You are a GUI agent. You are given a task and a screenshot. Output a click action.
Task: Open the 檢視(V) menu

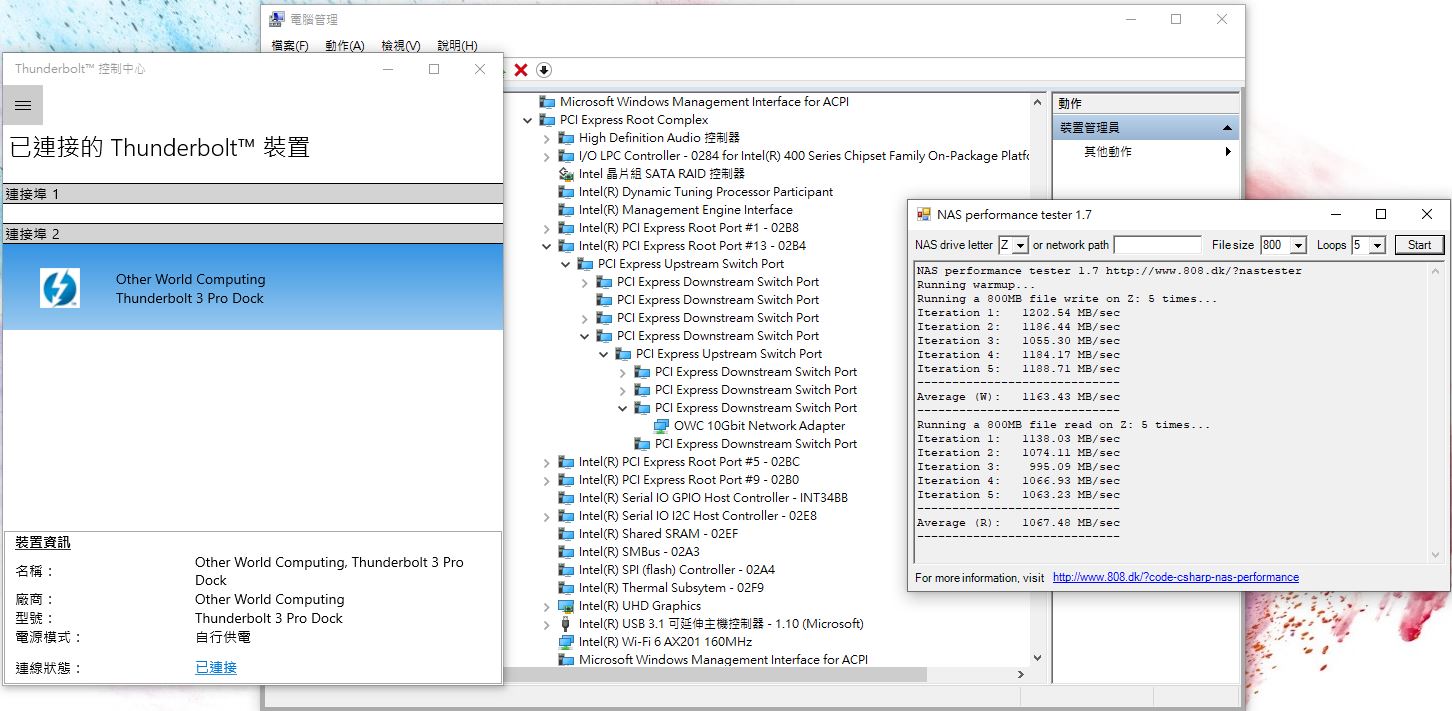(x=400, y=46)
